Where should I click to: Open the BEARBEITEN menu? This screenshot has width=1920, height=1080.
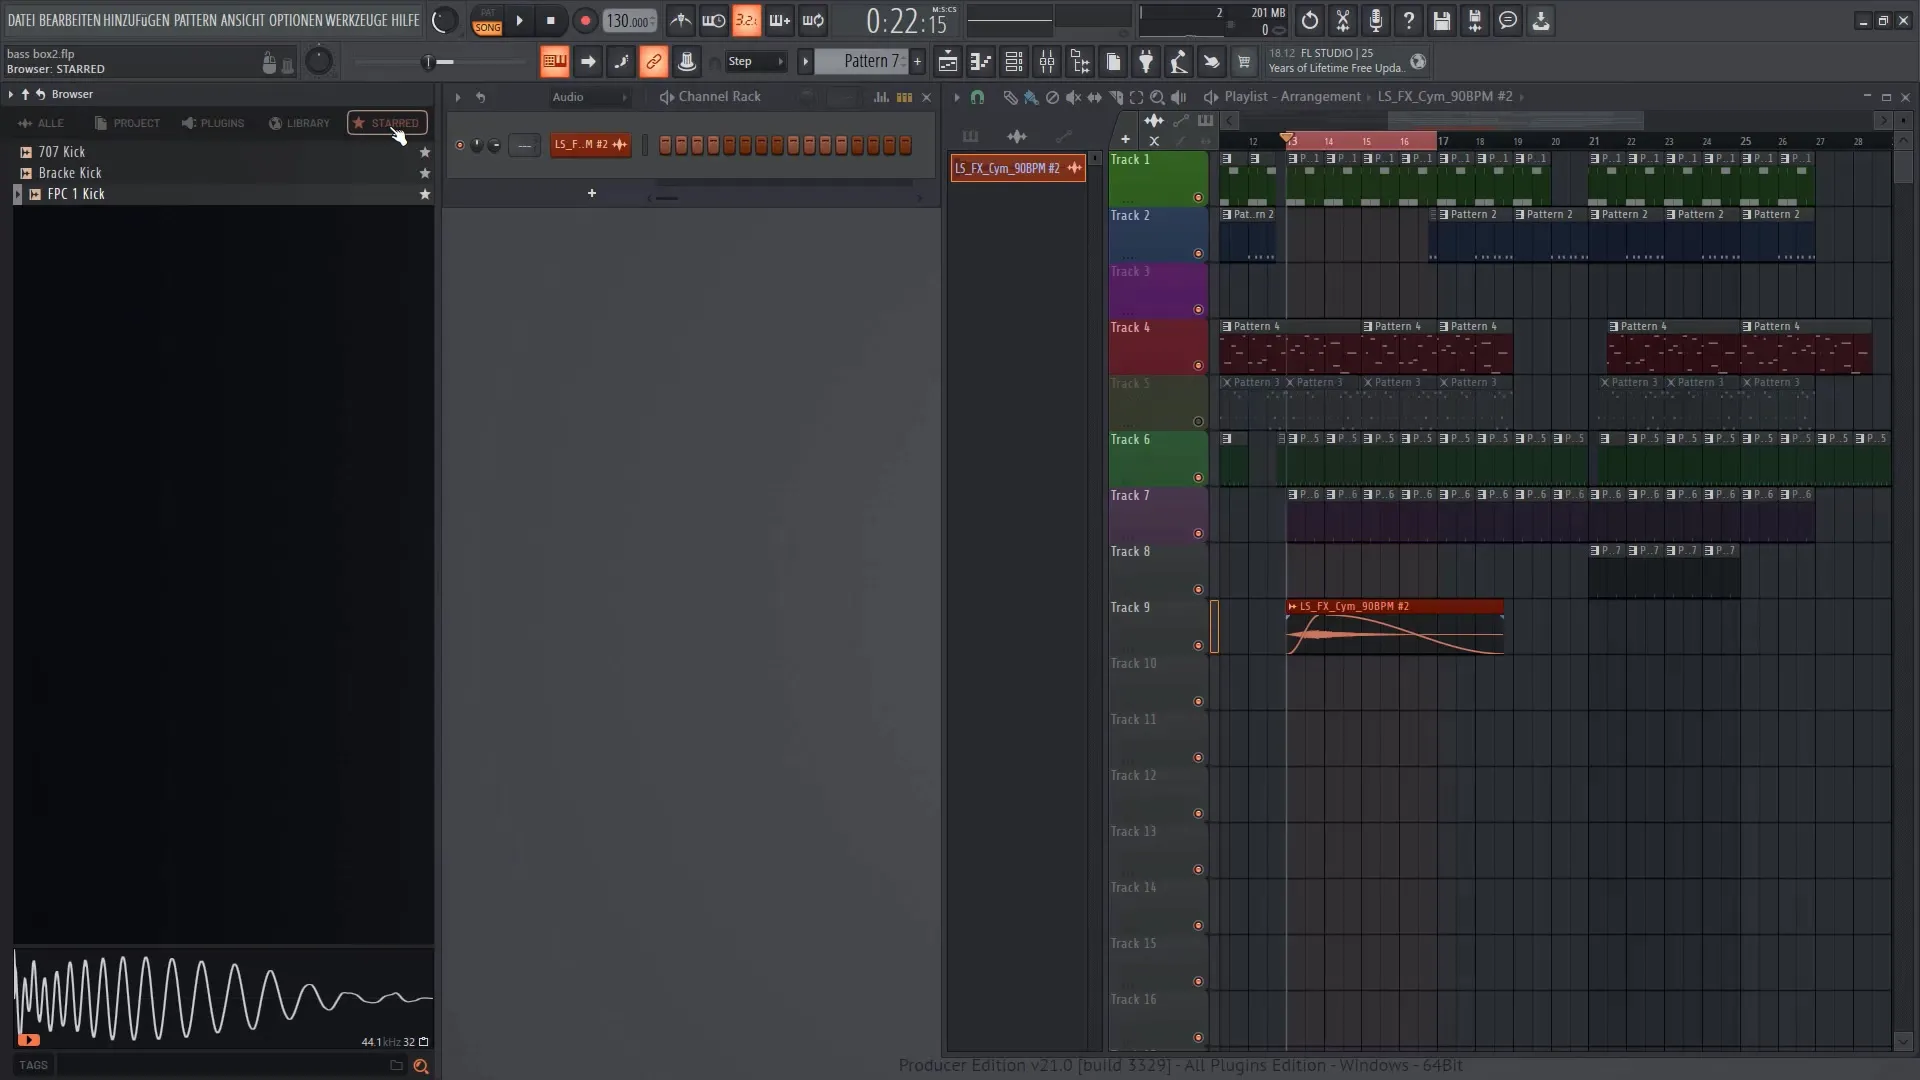[69, 20]
